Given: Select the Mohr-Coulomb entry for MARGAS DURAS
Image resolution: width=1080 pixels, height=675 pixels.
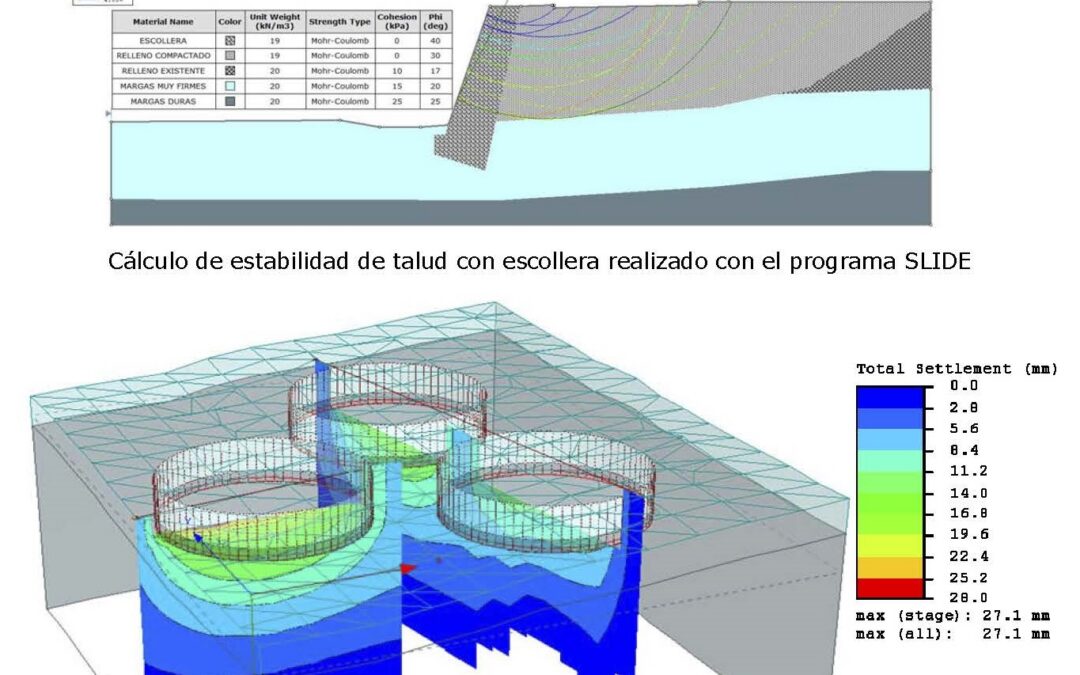Looking at the screenshot, I should (340, 100).
